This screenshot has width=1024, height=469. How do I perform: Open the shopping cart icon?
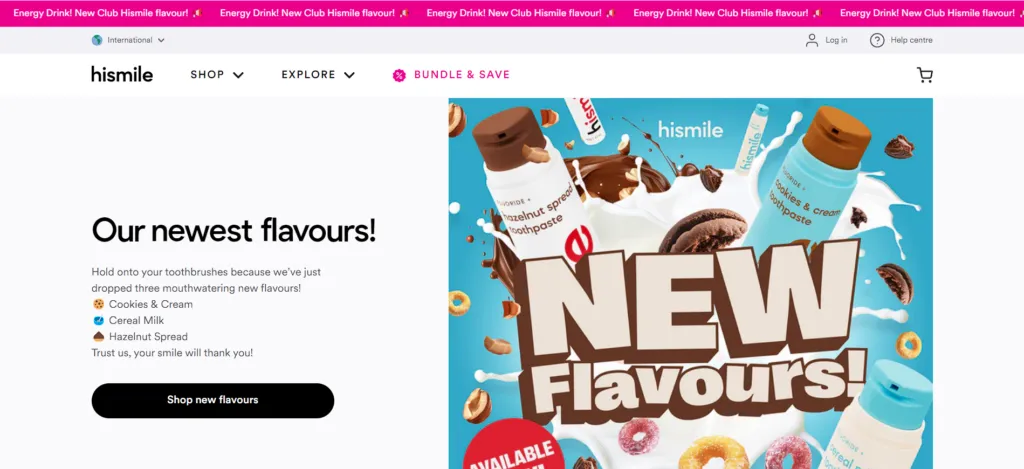click(x=925, y=75)
